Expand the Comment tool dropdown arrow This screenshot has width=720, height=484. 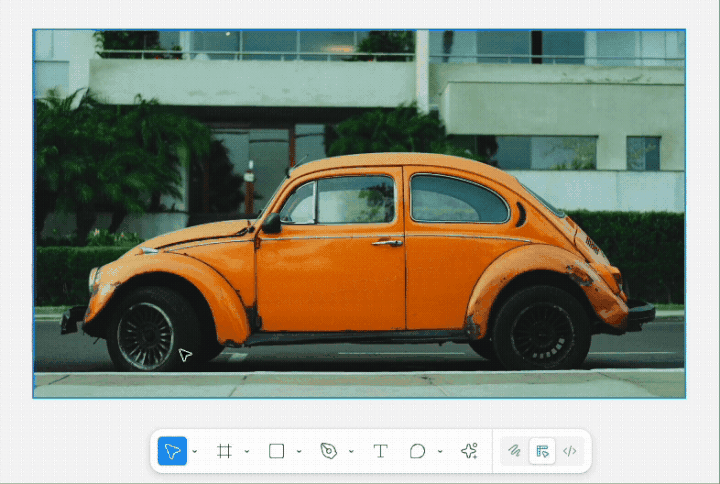click(x=440, y=451)
